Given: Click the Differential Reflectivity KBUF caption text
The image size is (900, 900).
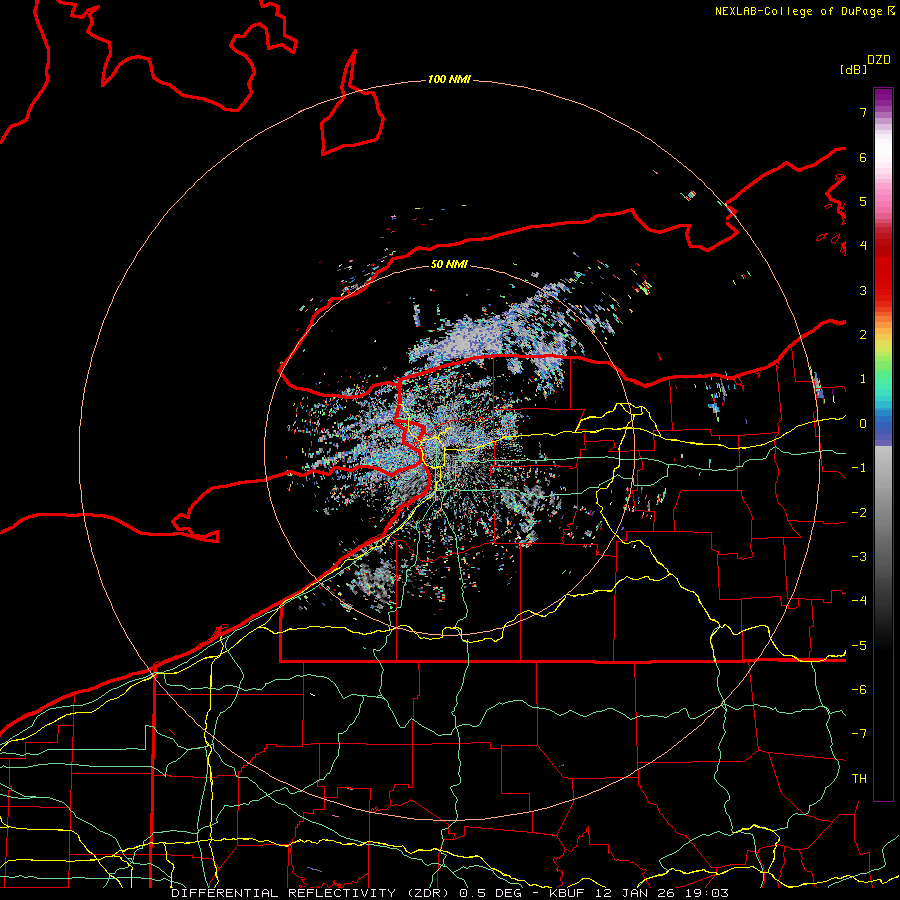Looking at the screenshot, I should (450, 893).
